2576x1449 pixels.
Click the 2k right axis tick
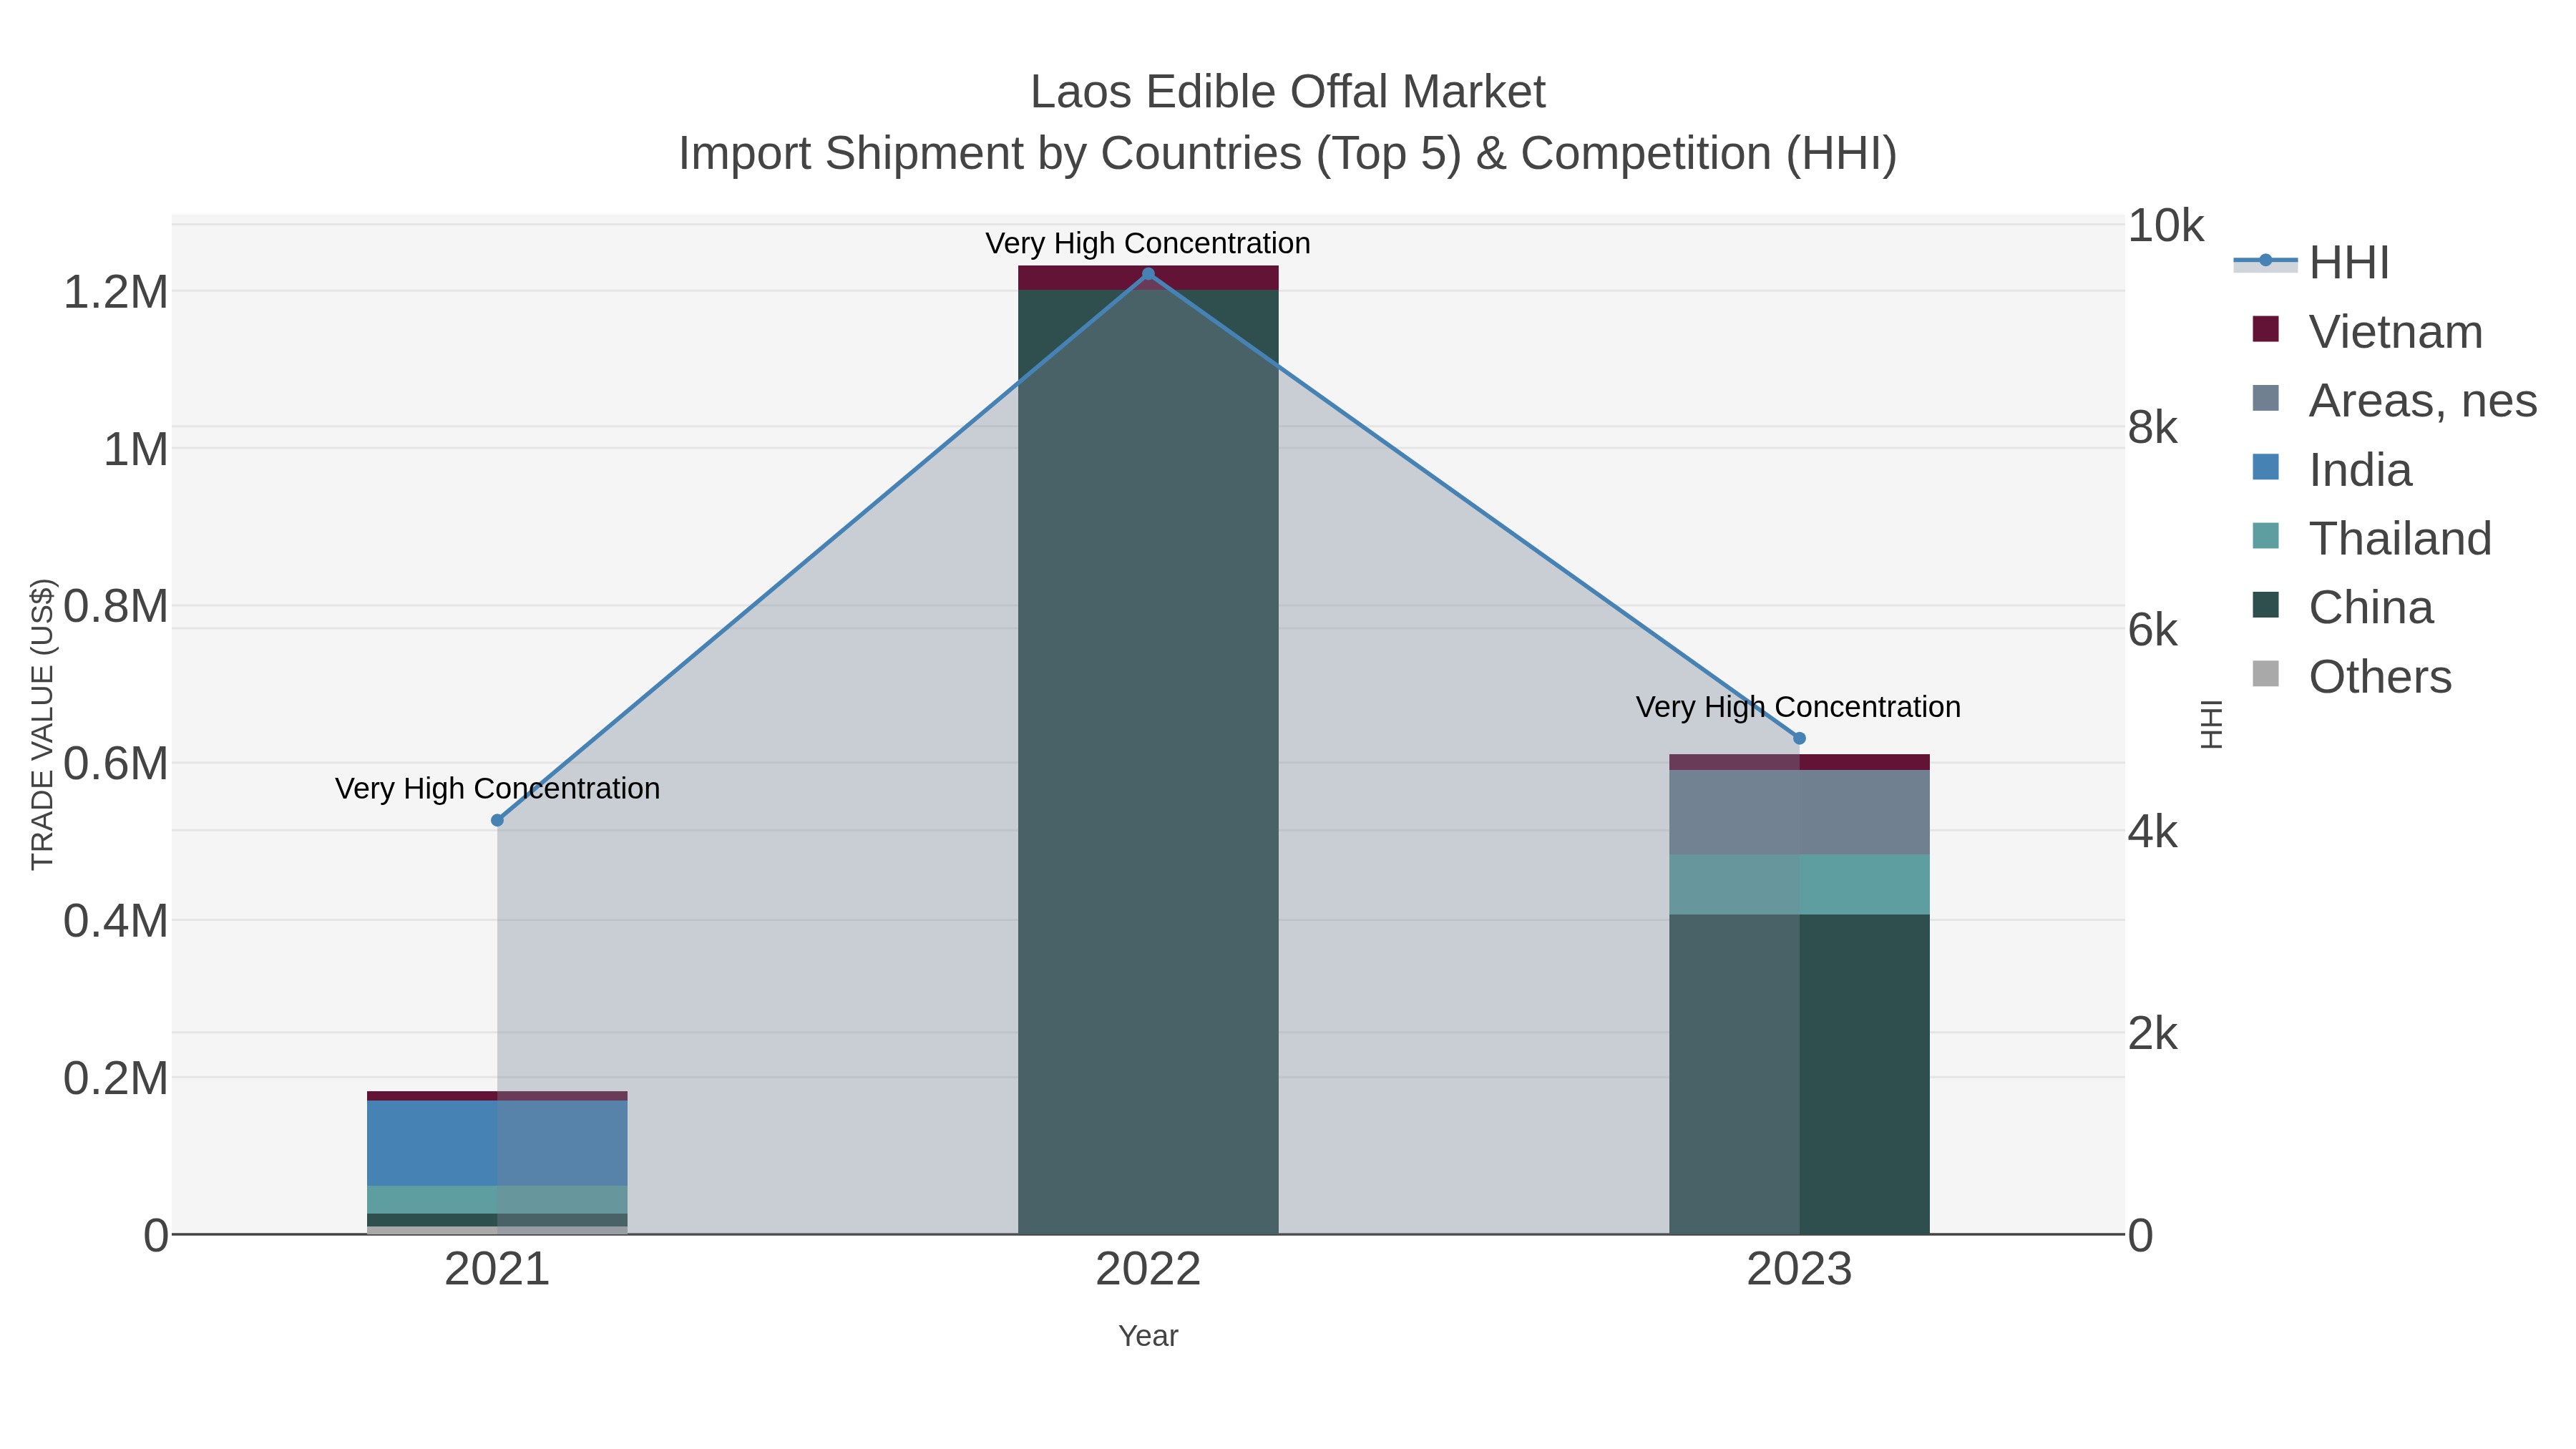(2152, 1033)
